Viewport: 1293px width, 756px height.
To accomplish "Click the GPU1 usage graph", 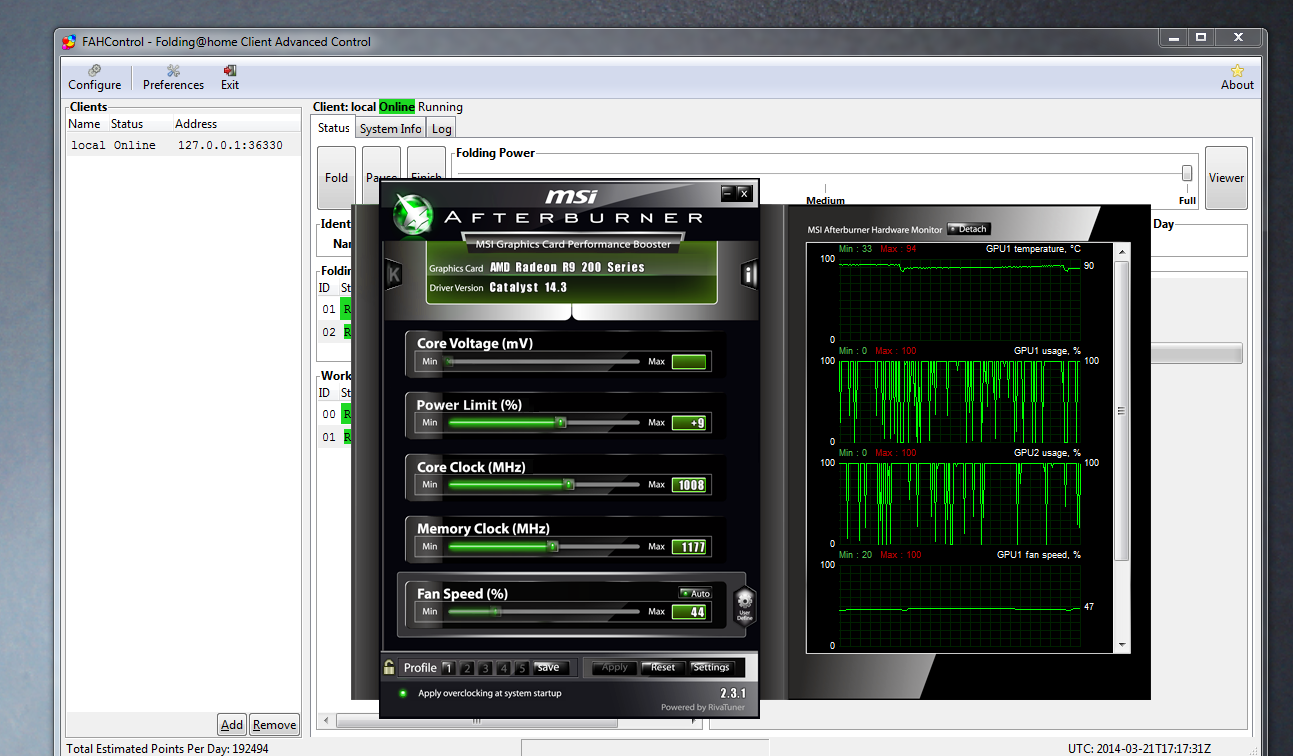I will 960,401.
